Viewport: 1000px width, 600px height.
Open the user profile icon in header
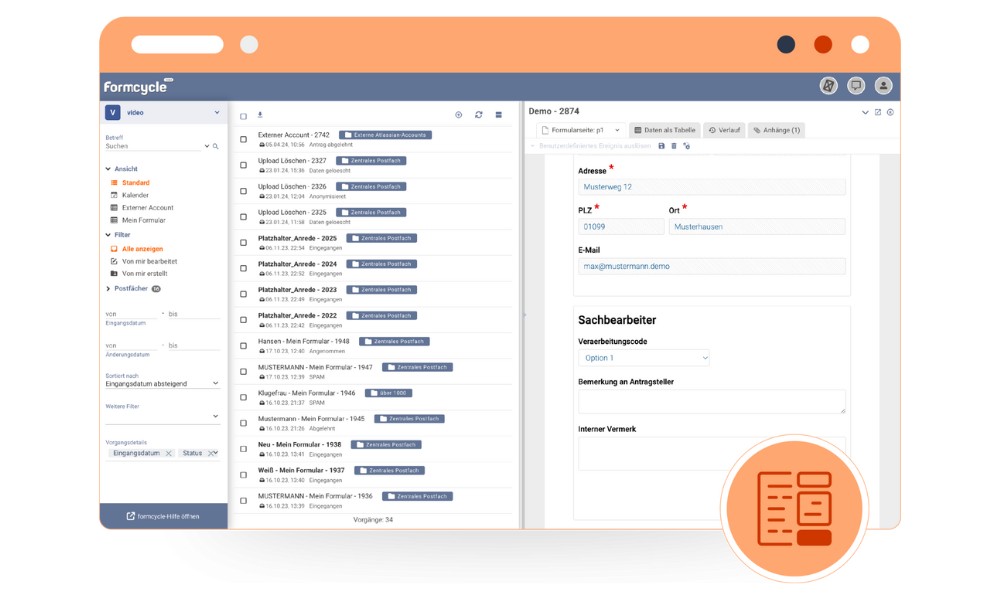(883, 86)
